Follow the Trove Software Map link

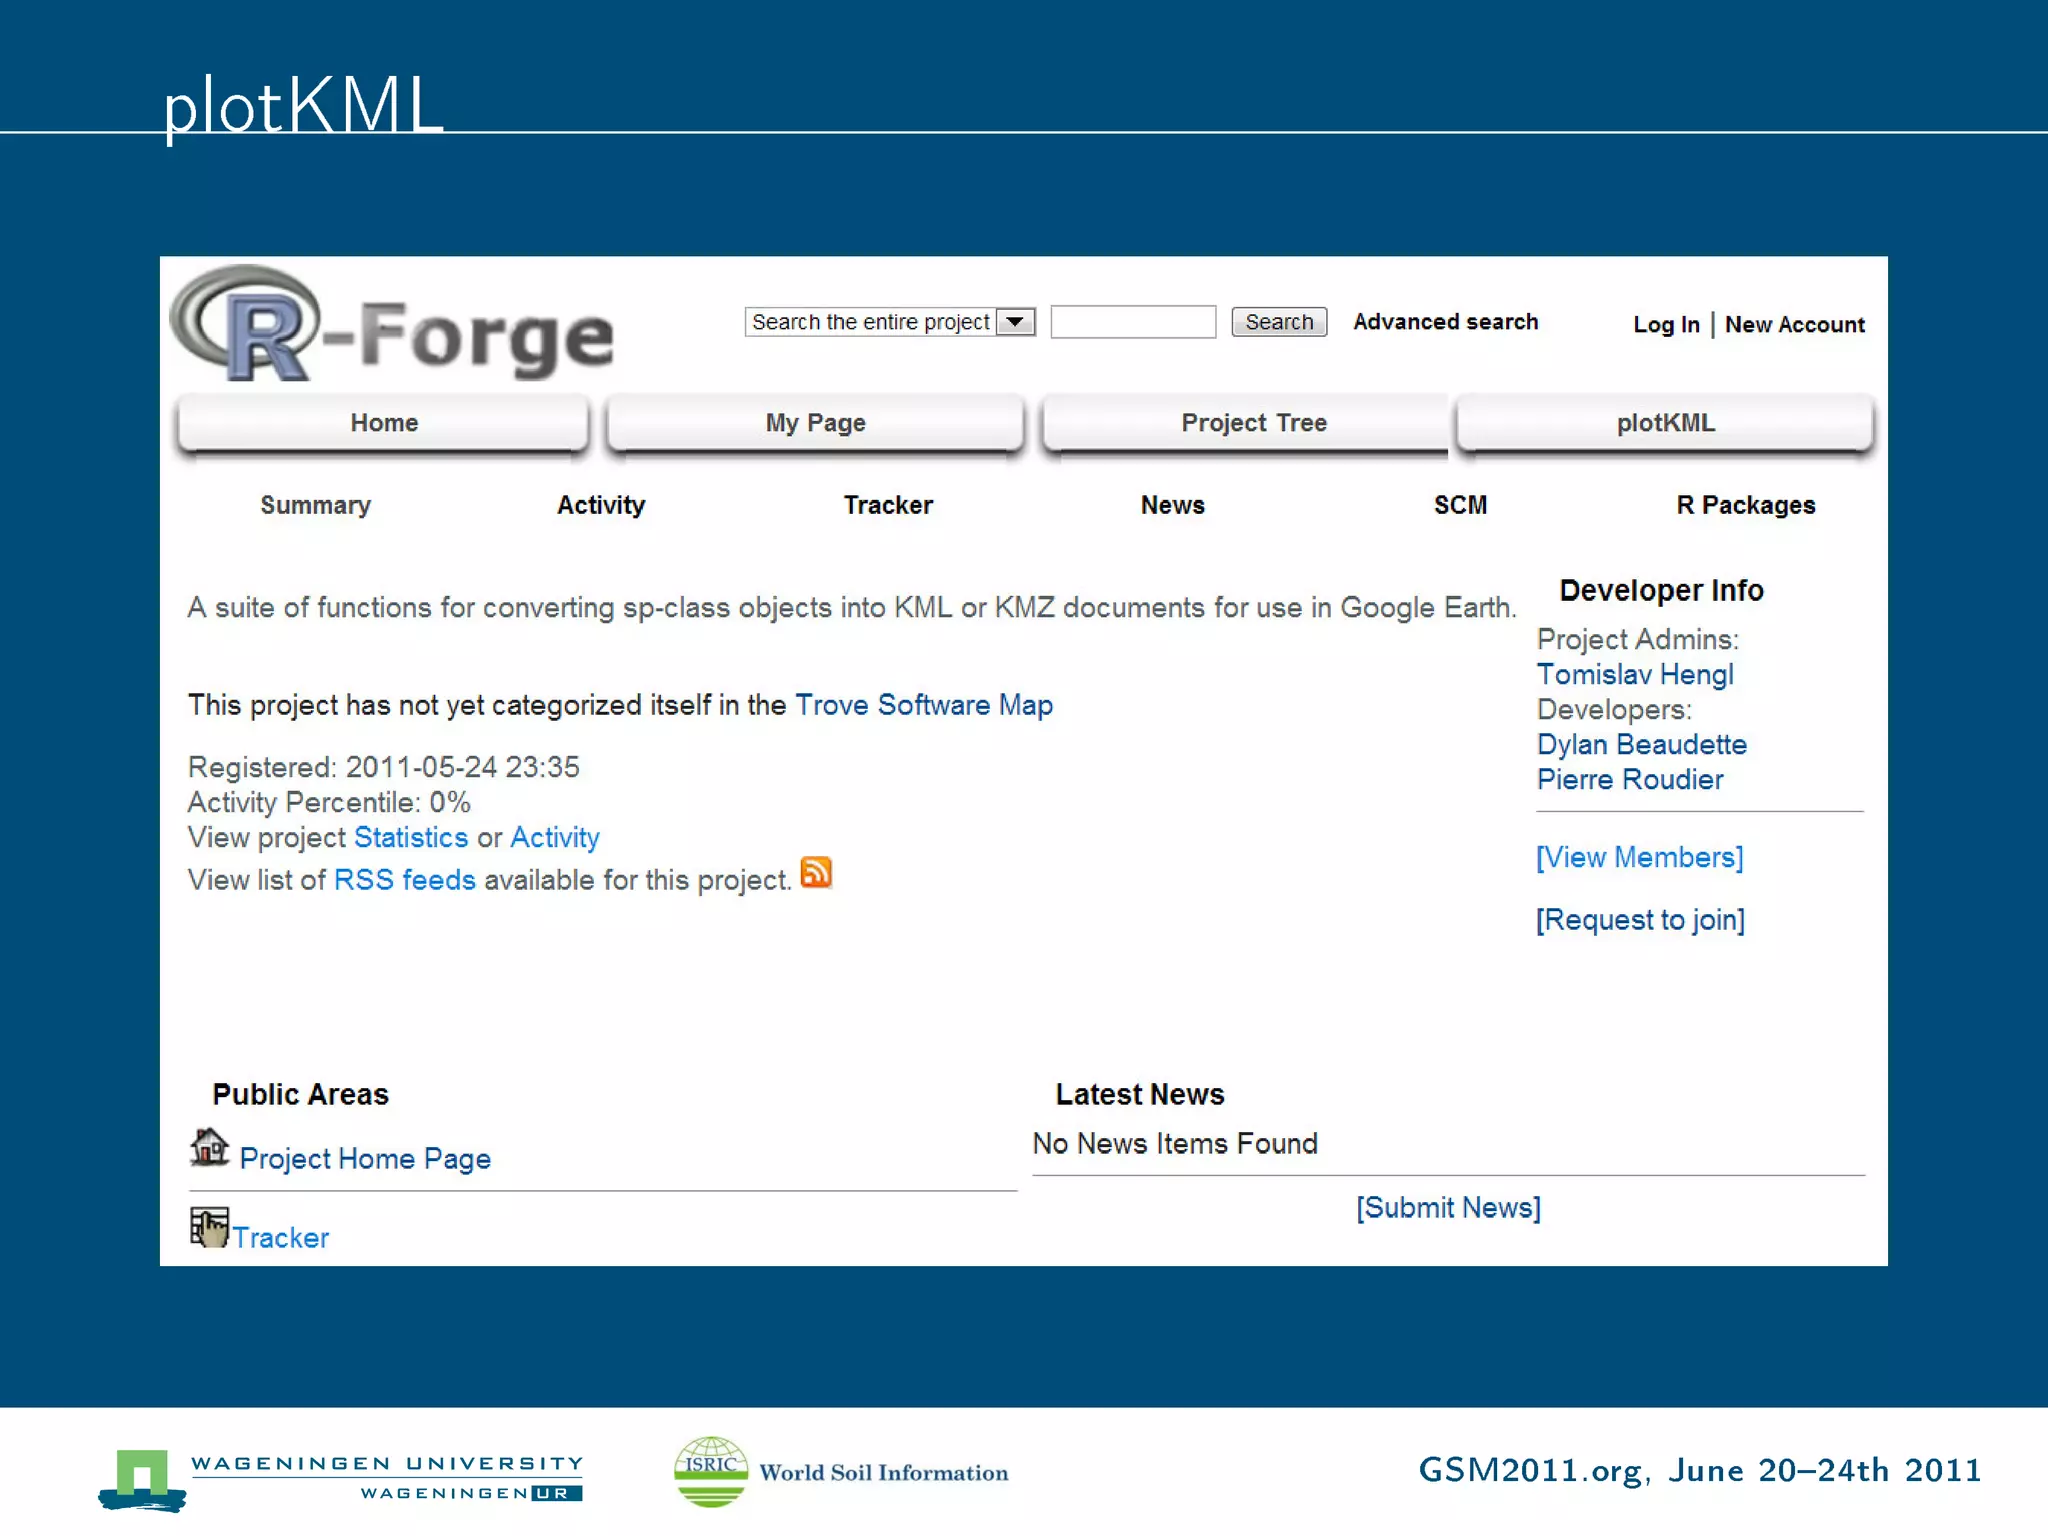pos(924,705)
